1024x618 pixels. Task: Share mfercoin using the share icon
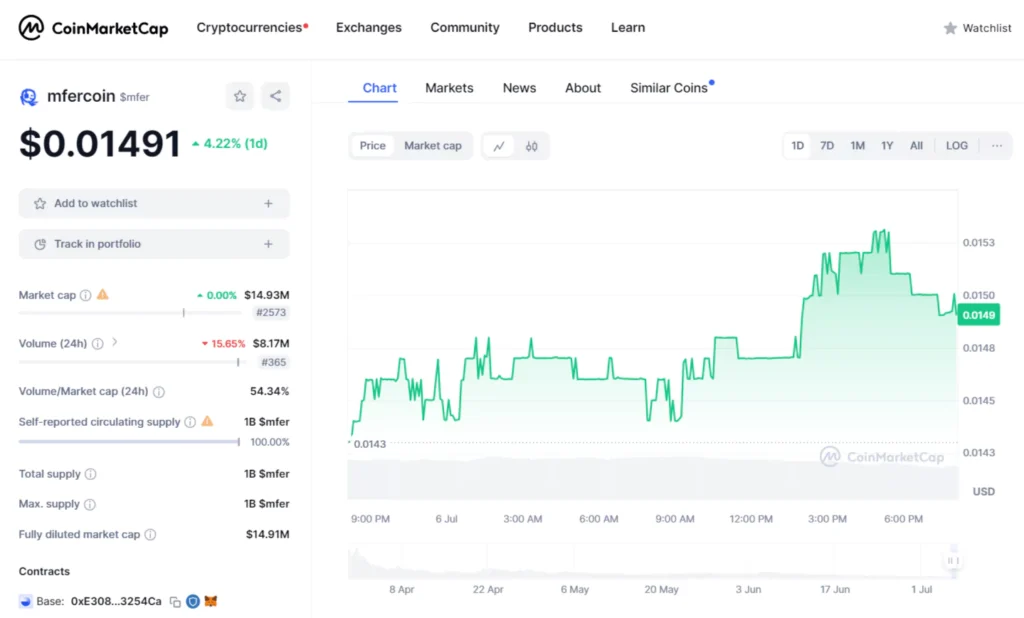276,96
